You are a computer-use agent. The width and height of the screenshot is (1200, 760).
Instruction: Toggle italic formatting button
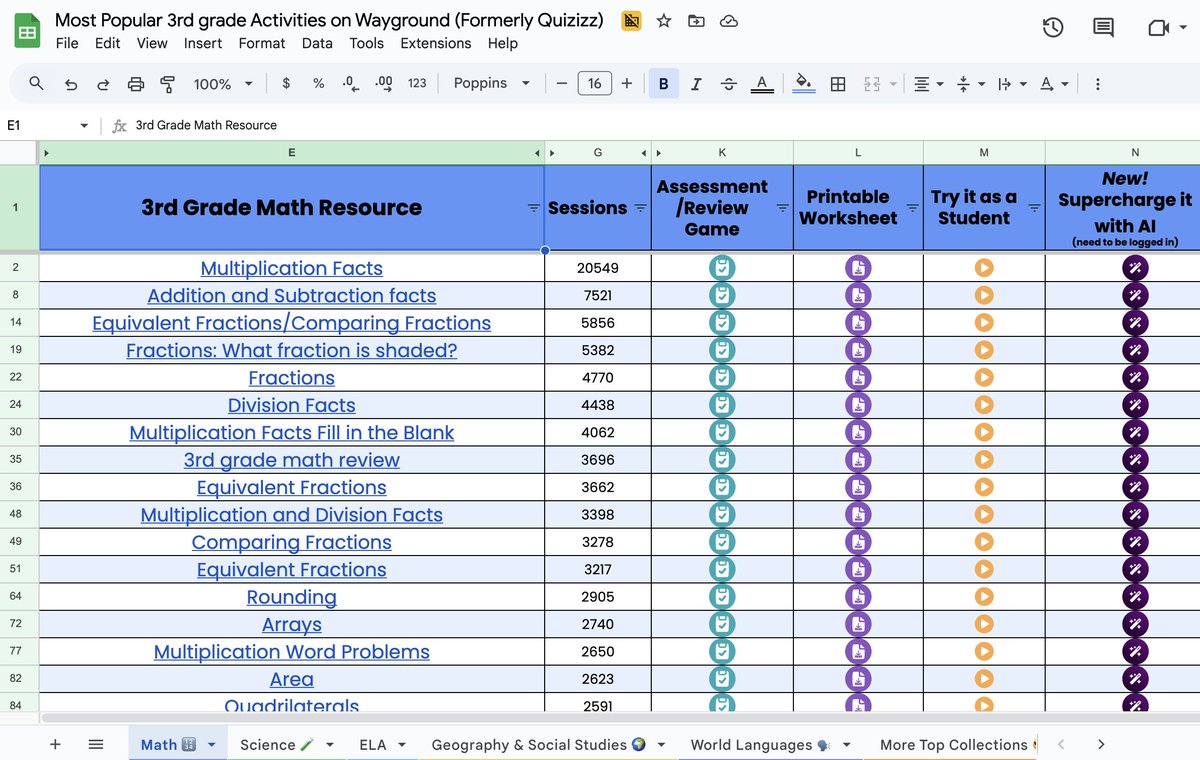(x=696, y=84)
